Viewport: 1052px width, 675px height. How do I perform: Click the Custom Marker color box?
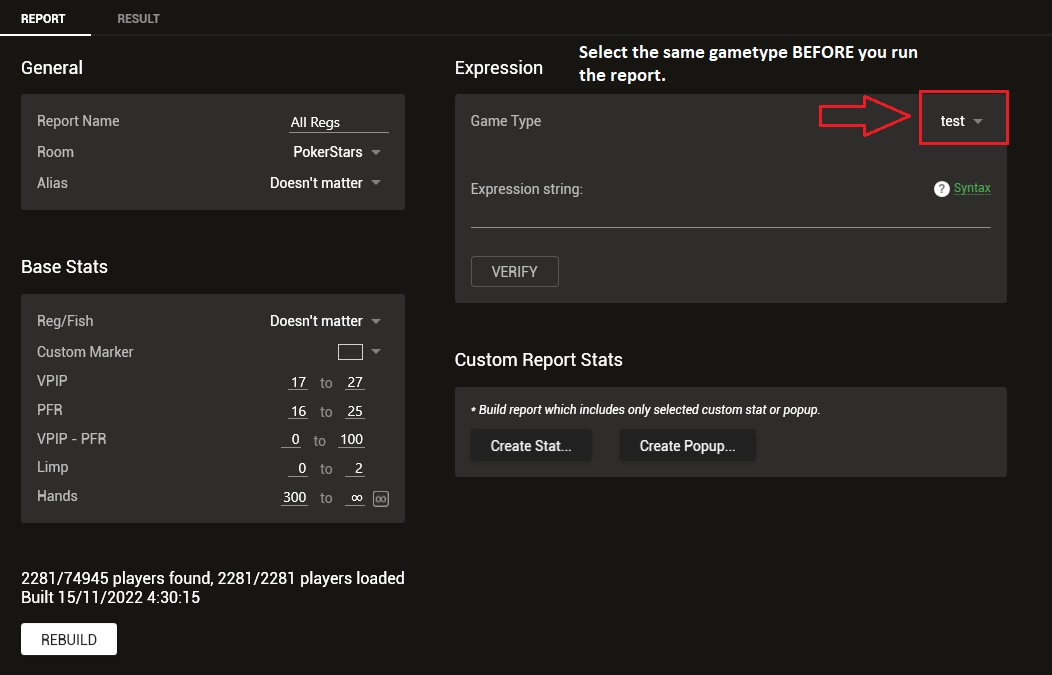click(350, 352)
